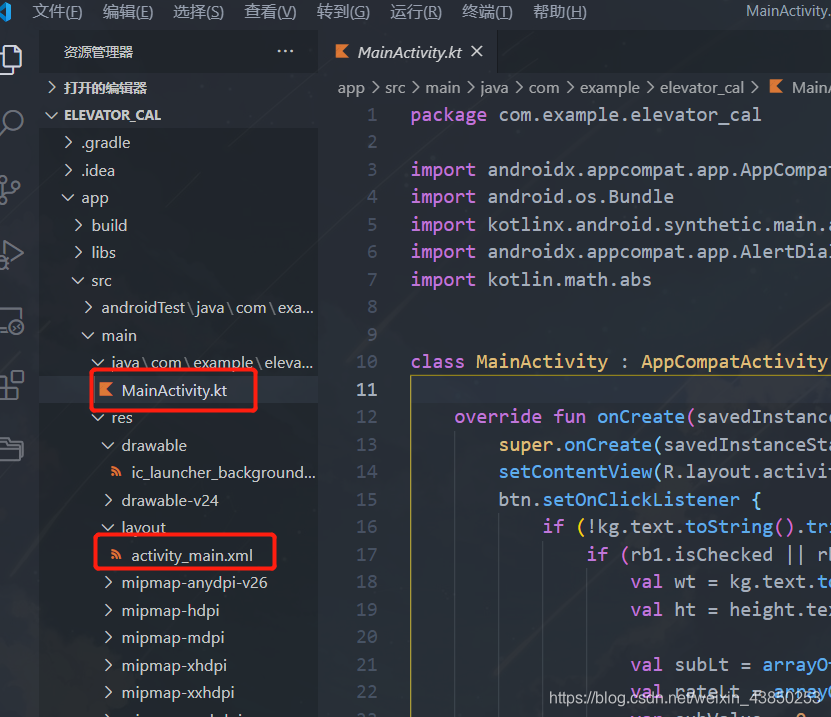Collapse the drawable folder
Viewport: 831px width, 717px height.
point(179,446)
